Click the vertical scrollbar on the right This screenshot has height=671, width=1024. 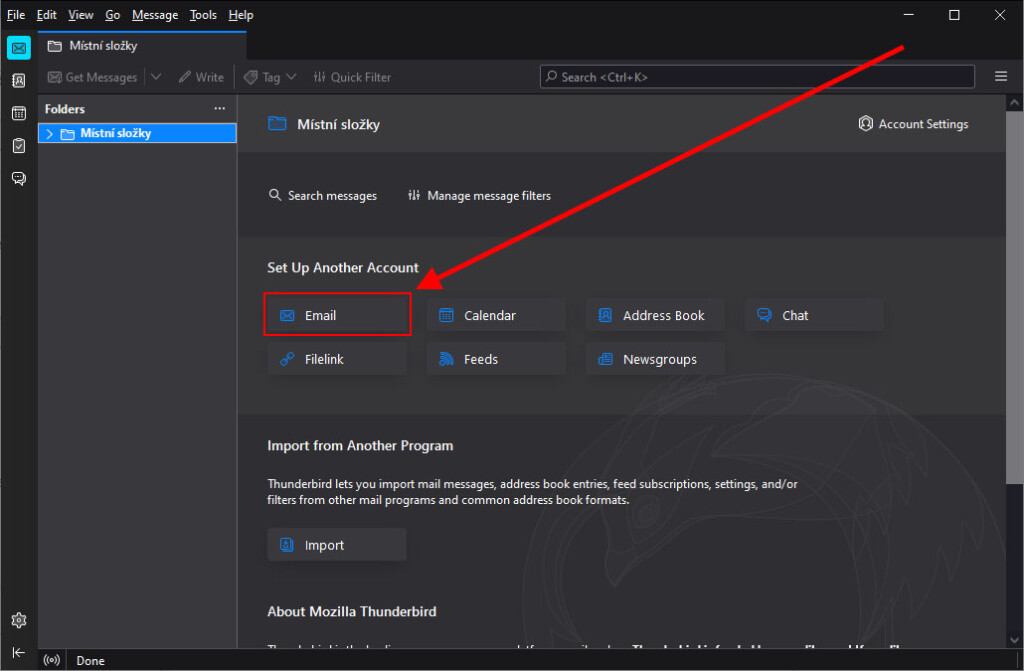click(1015, 300)
